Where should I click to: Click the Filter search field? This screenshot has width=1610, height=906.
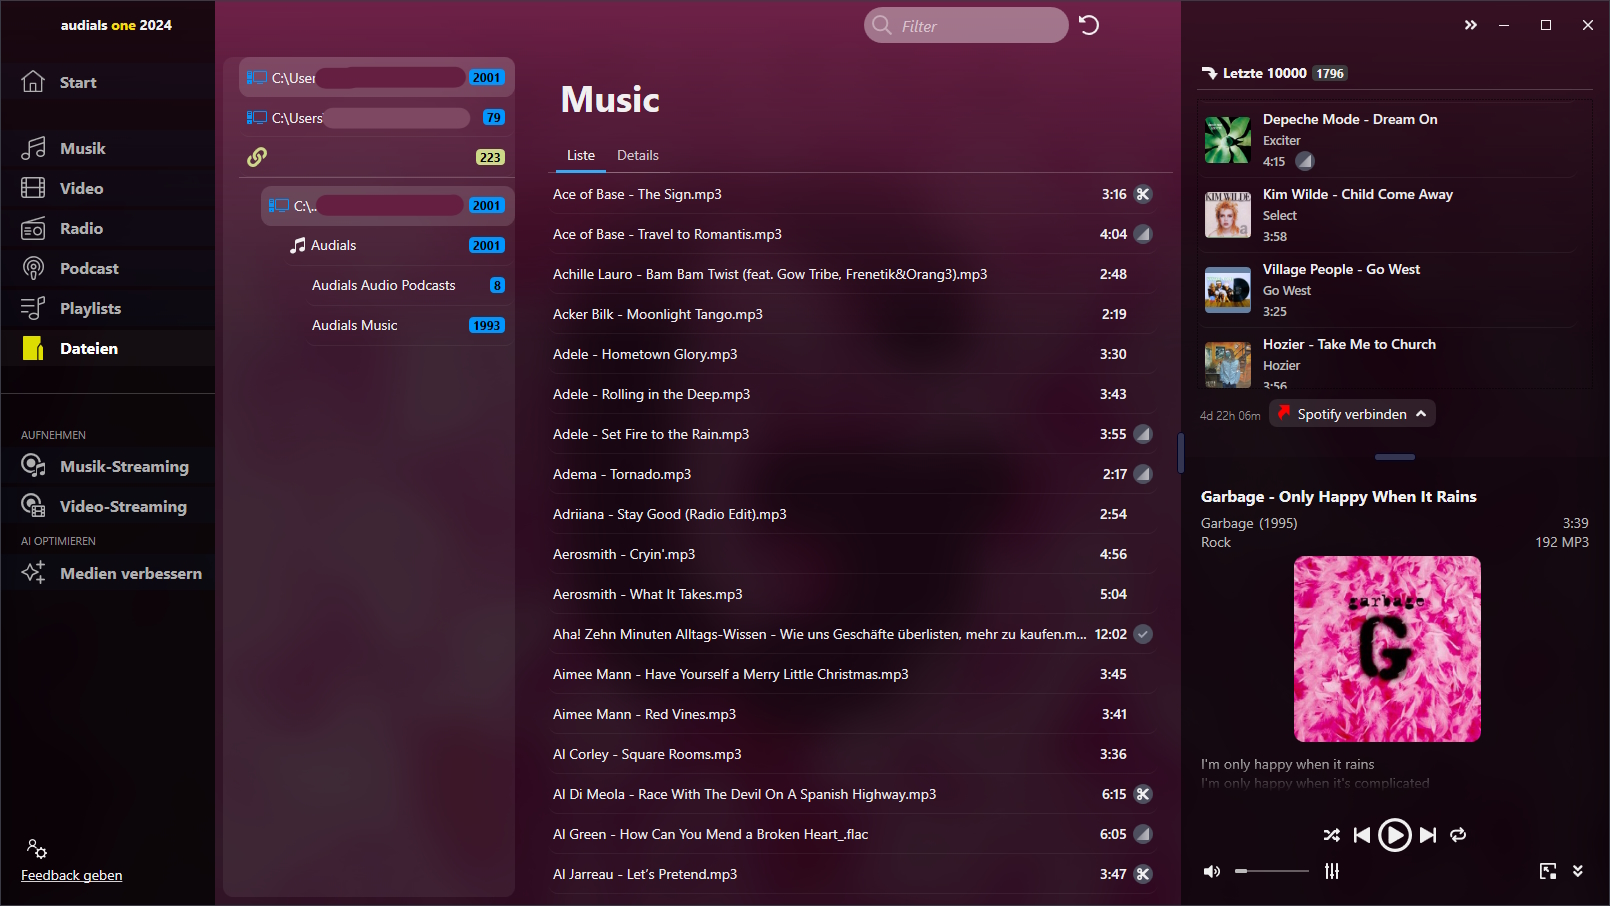(x=966, y=25)
